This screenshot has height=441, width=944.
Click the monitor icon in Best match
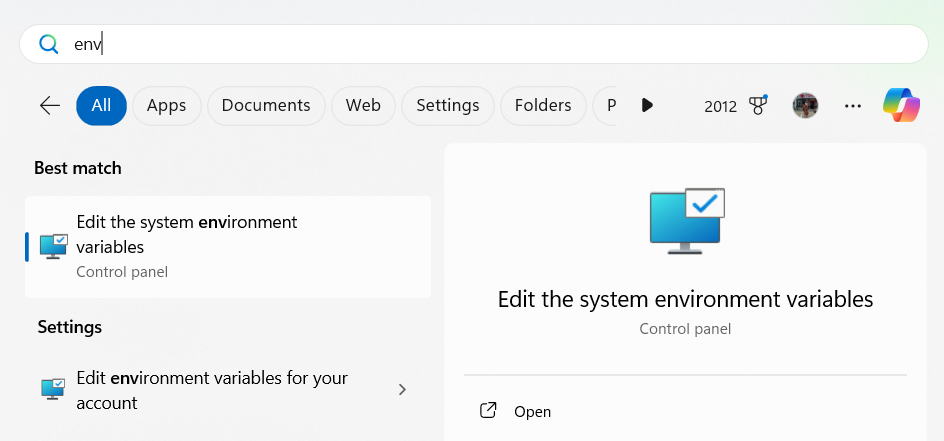point(54,247)
